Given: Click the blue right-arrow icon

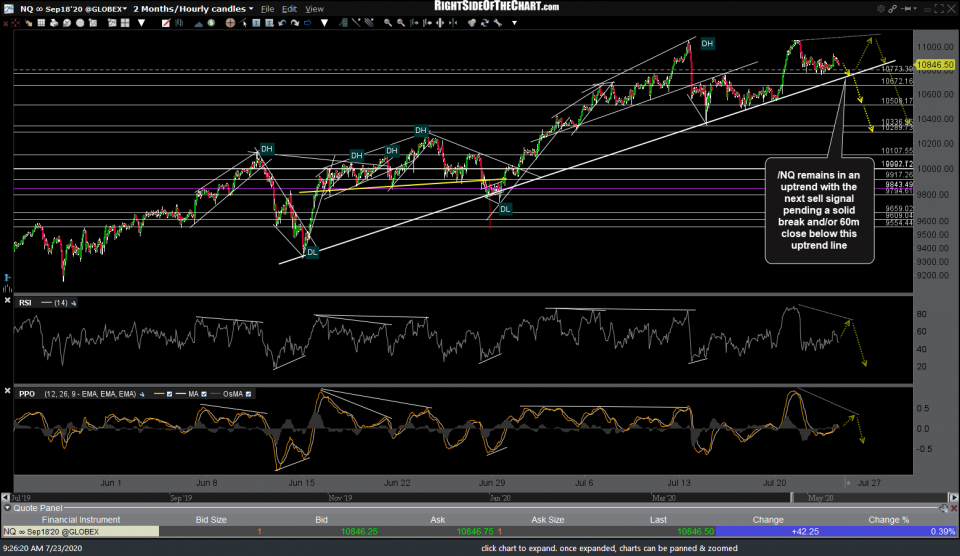Looking at the screenshot, I should click(307, 23).
